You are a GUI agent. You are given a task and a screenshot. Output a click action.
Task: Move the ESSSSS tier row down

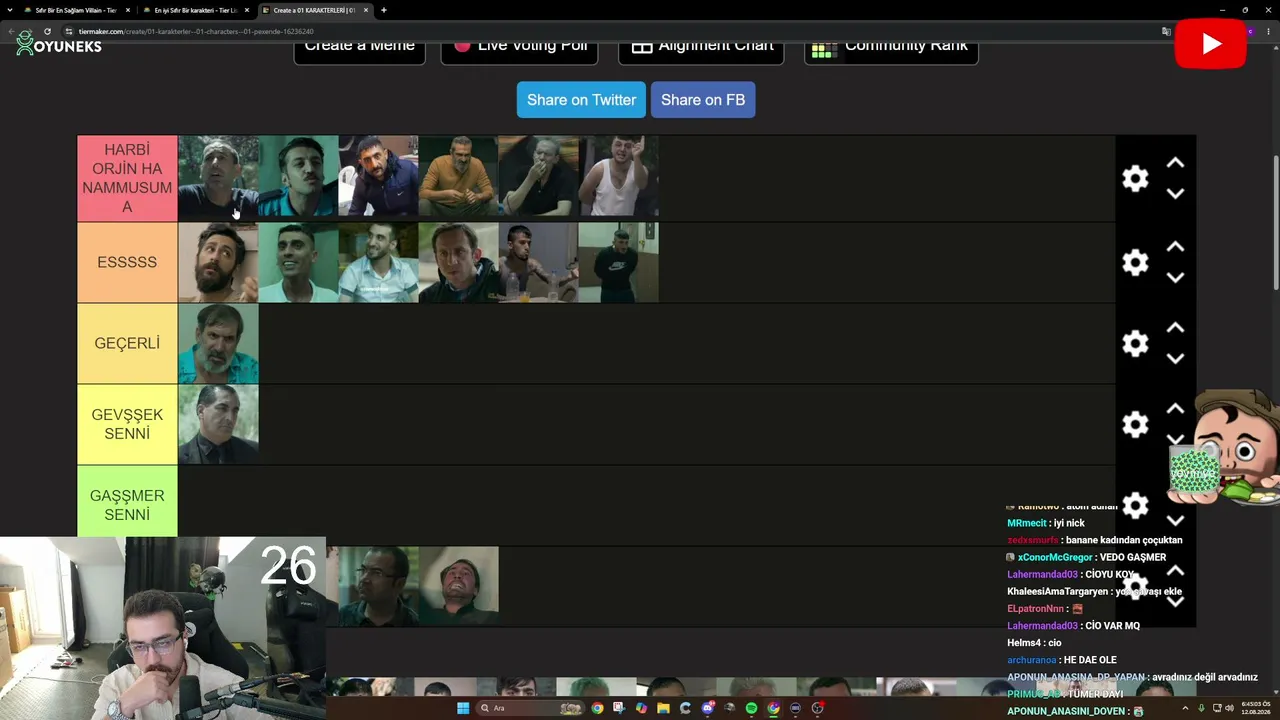[x=1175, y=277]
